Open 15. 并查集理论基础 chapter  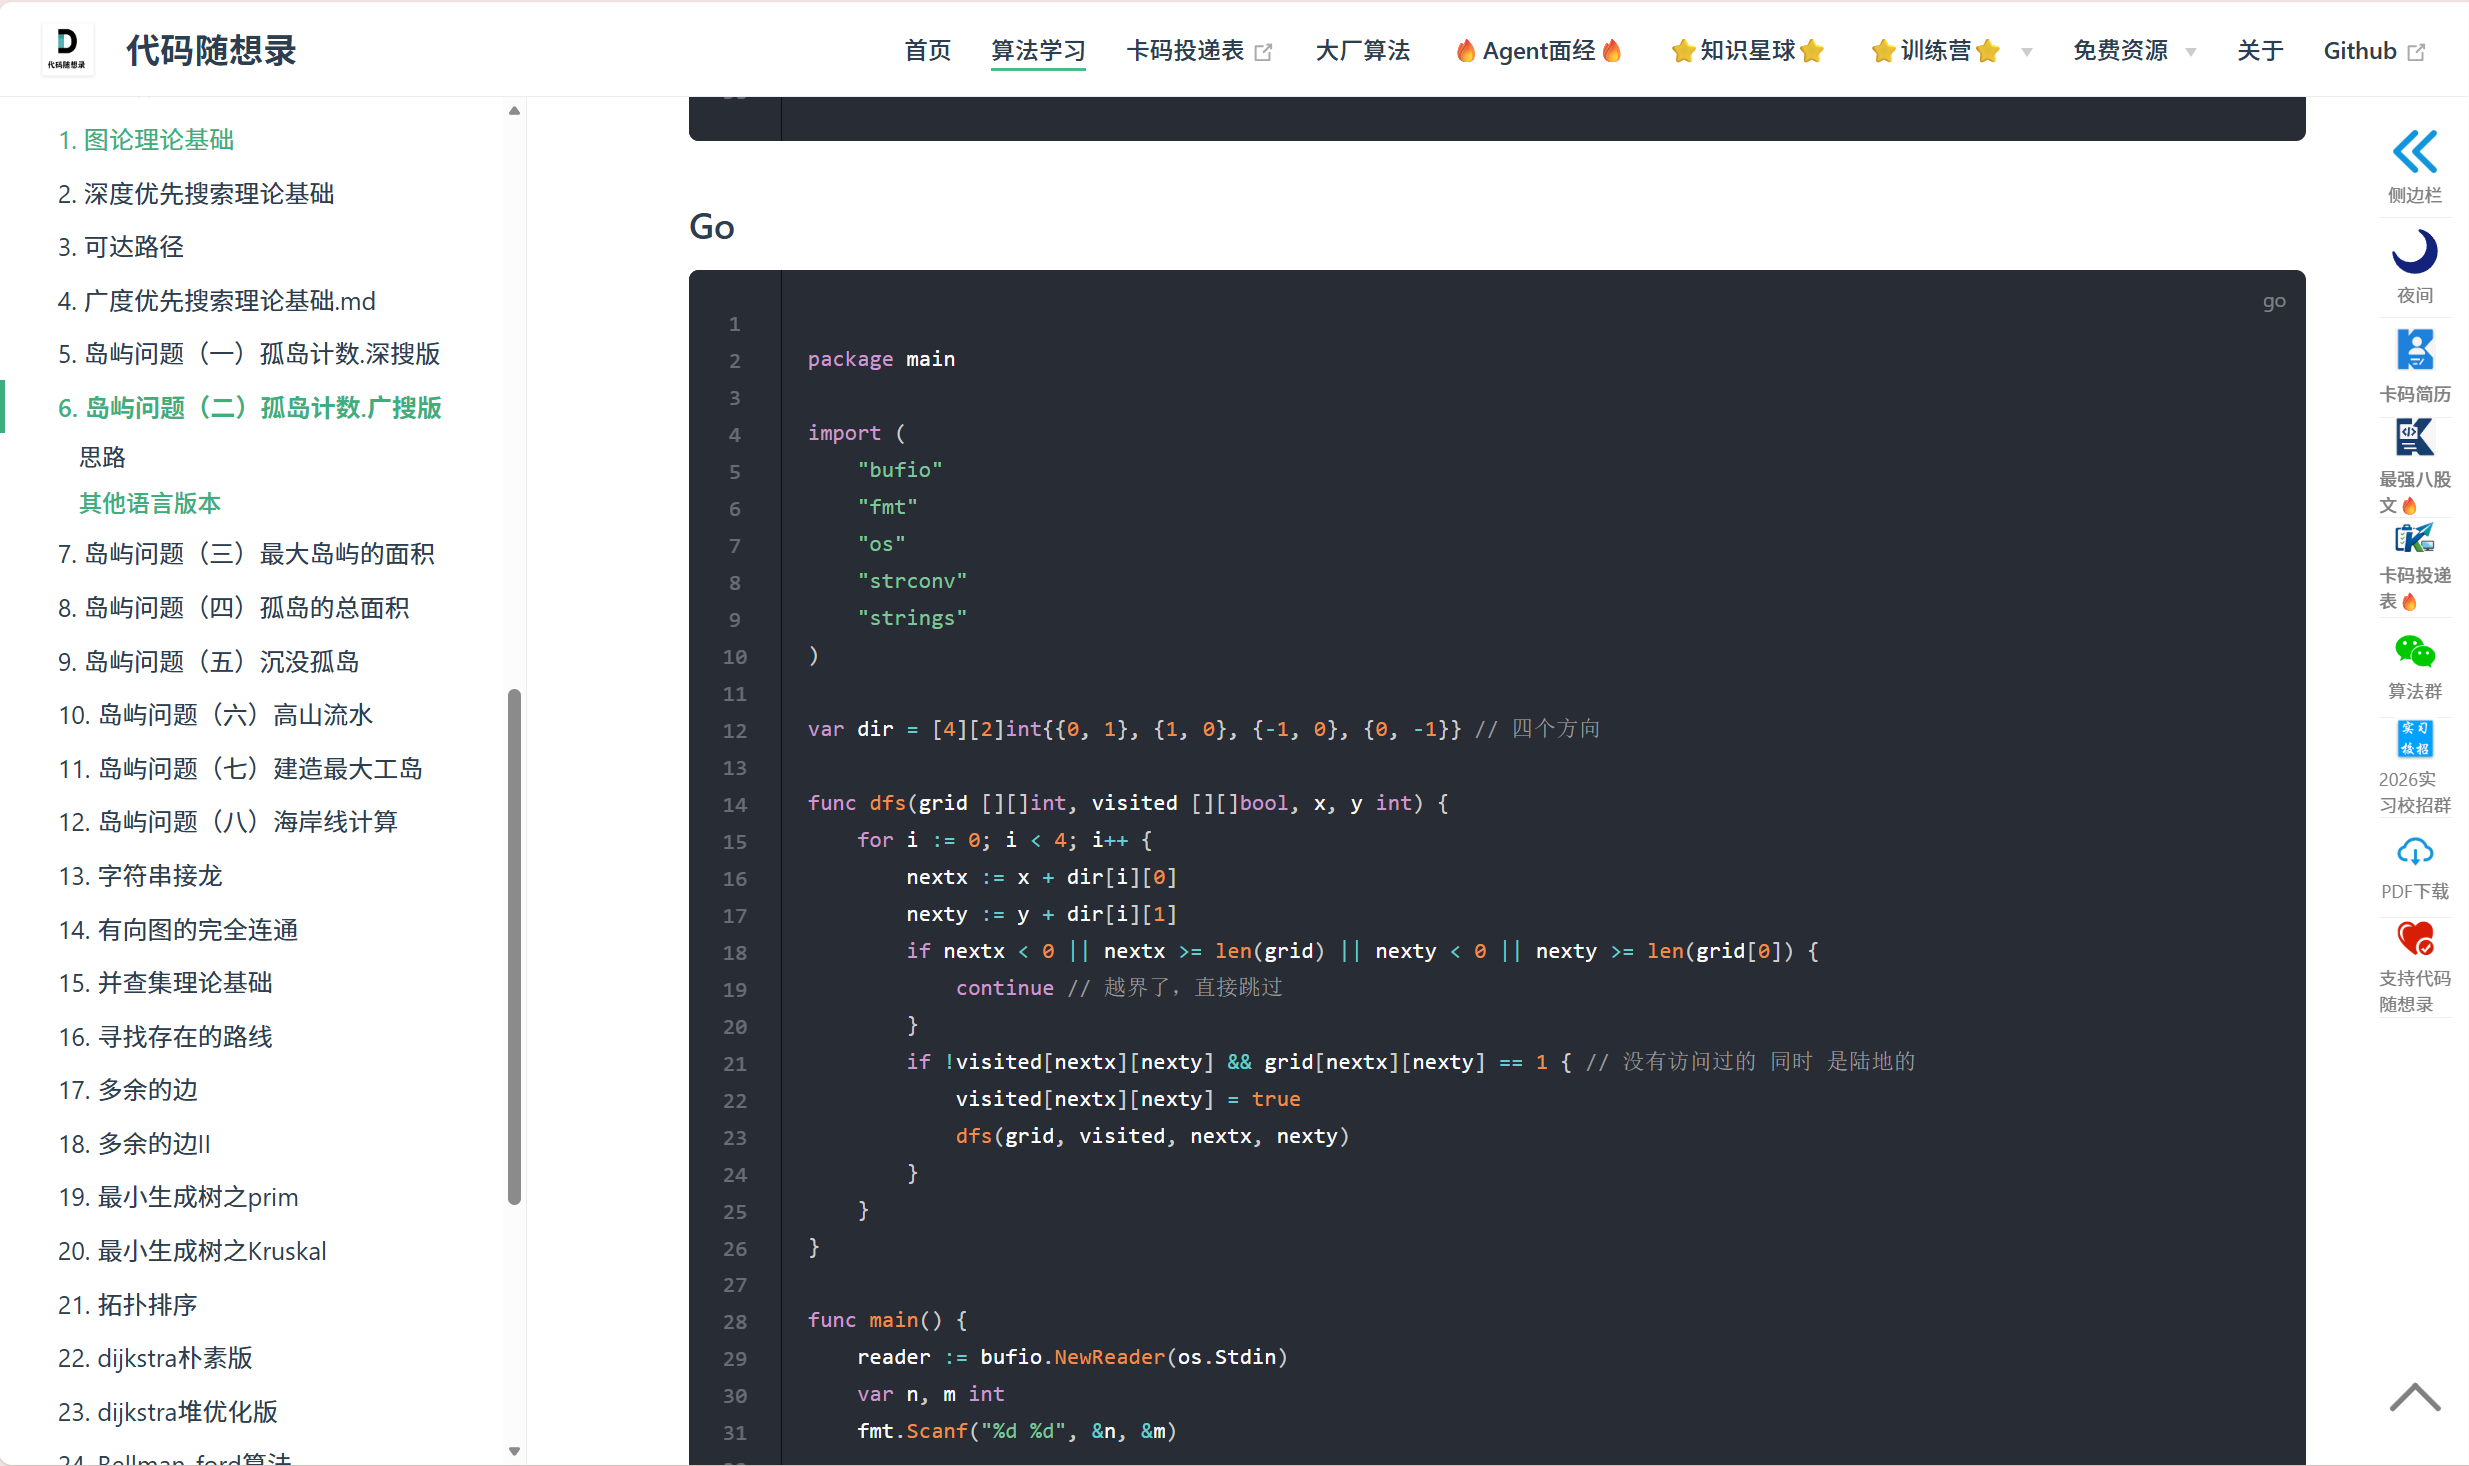pyautogui.click(x=165, y=983)
